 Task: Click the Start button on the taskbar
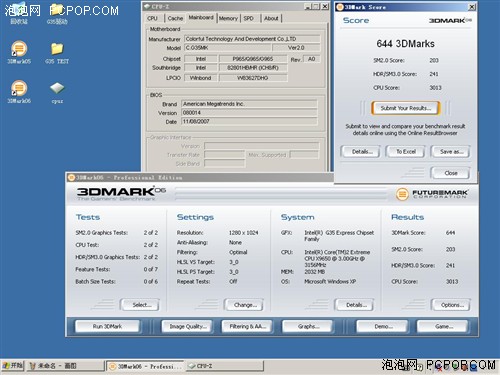pos(12,366)
